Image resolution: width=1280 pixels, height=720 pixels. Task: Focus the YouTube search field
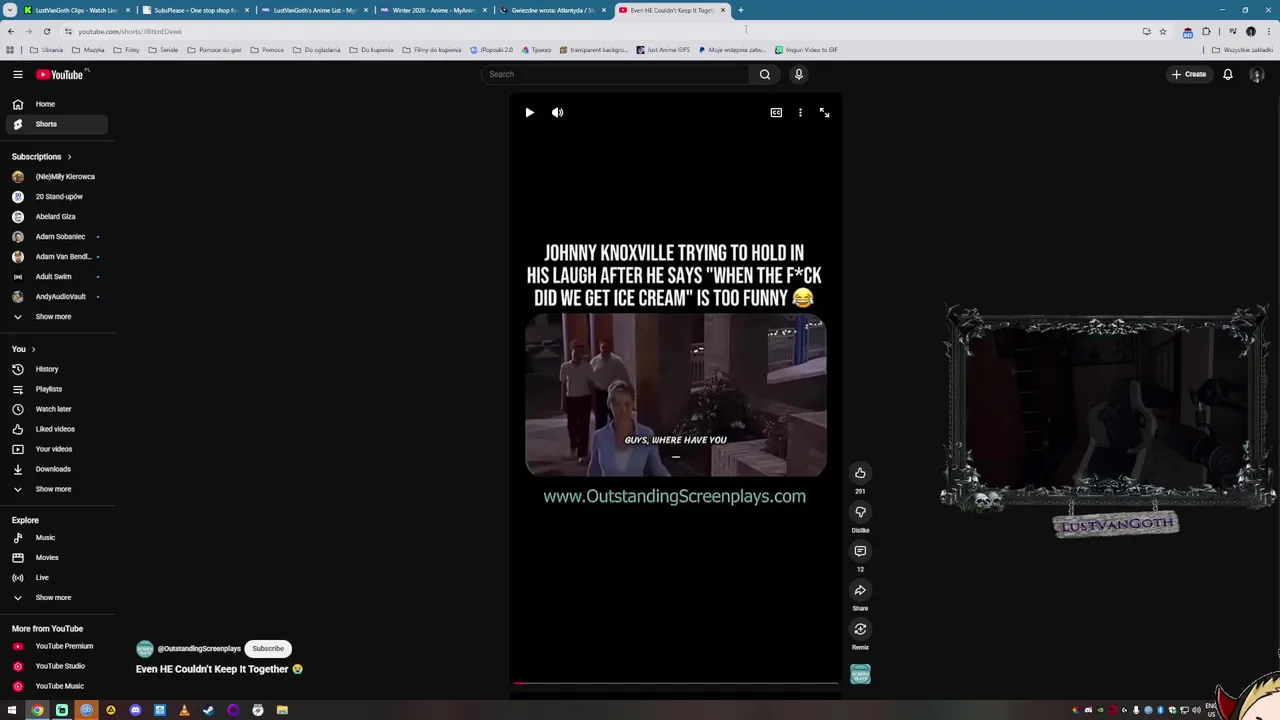(615, 74)
